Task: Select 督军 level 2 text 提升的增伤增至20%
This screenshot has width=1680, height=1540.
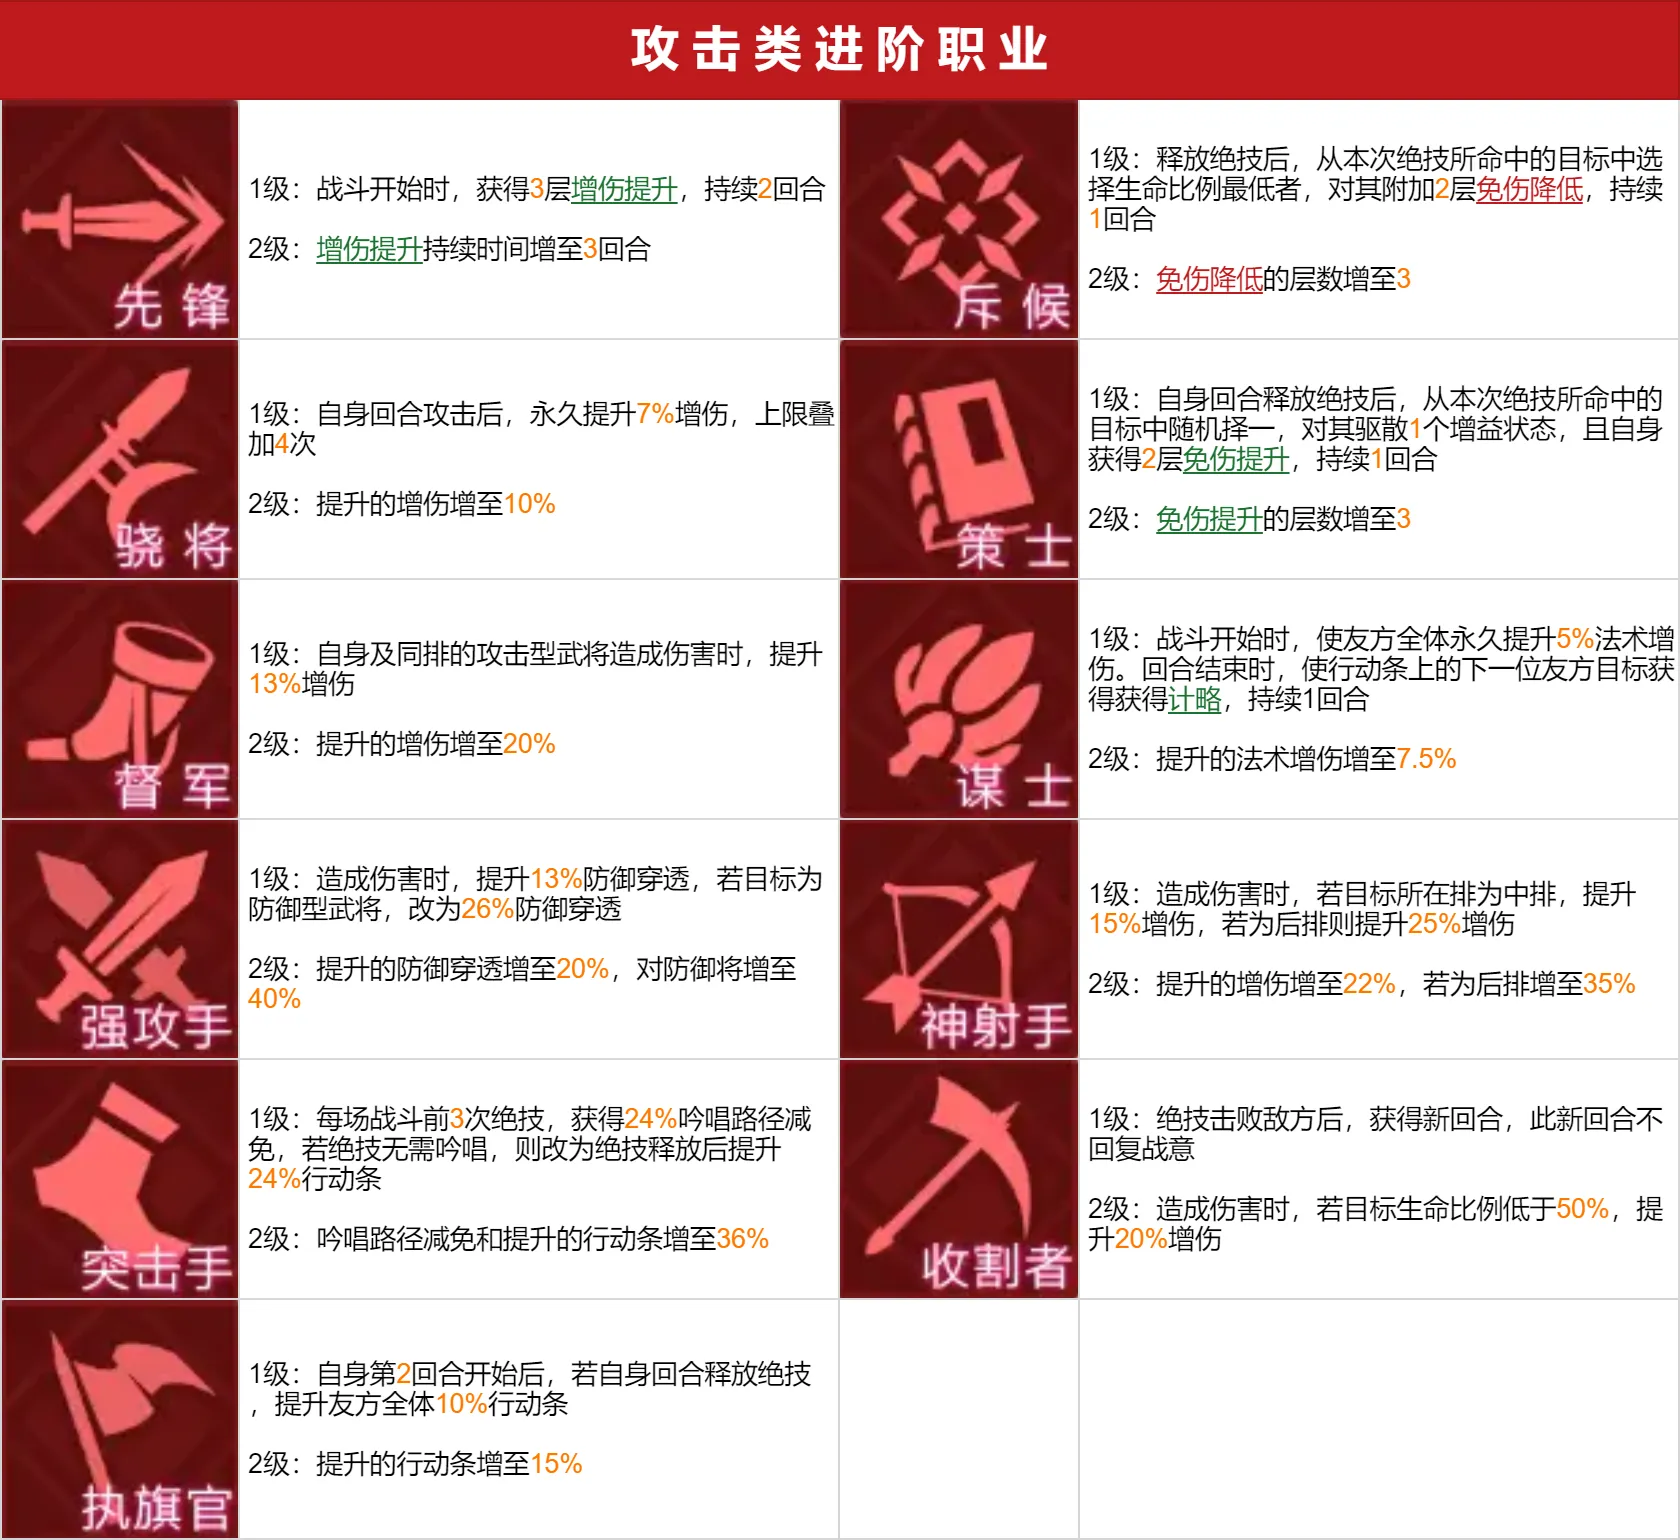Action: [x=435, y=744]
